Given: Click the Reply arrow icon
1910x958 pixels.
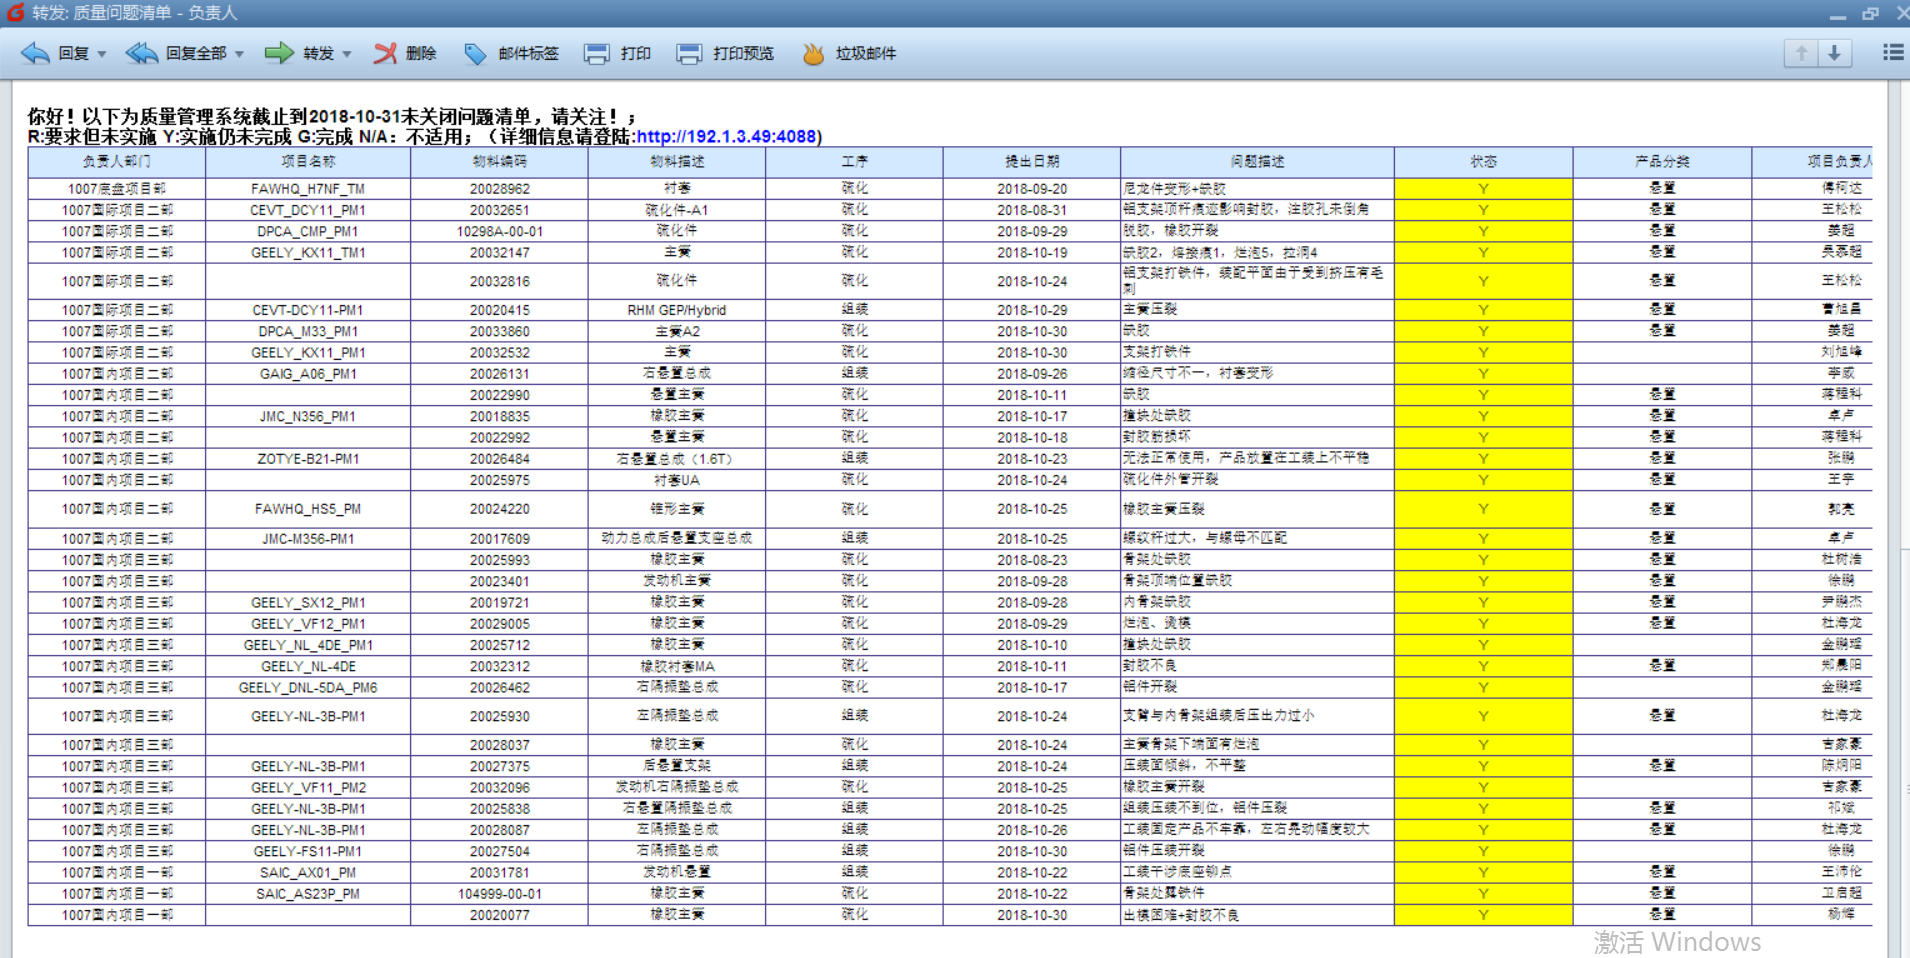Looking at the screenshot, I should (35, 53).
